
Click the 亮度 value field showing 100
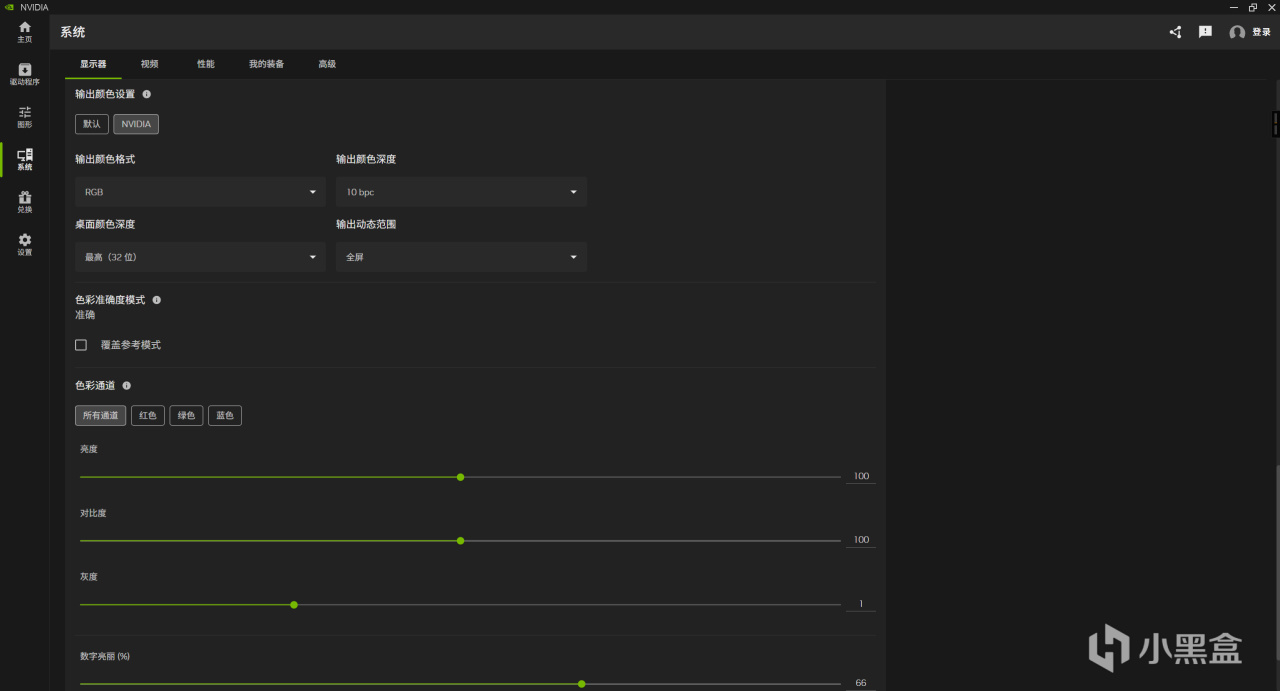(x=861, y=476)
